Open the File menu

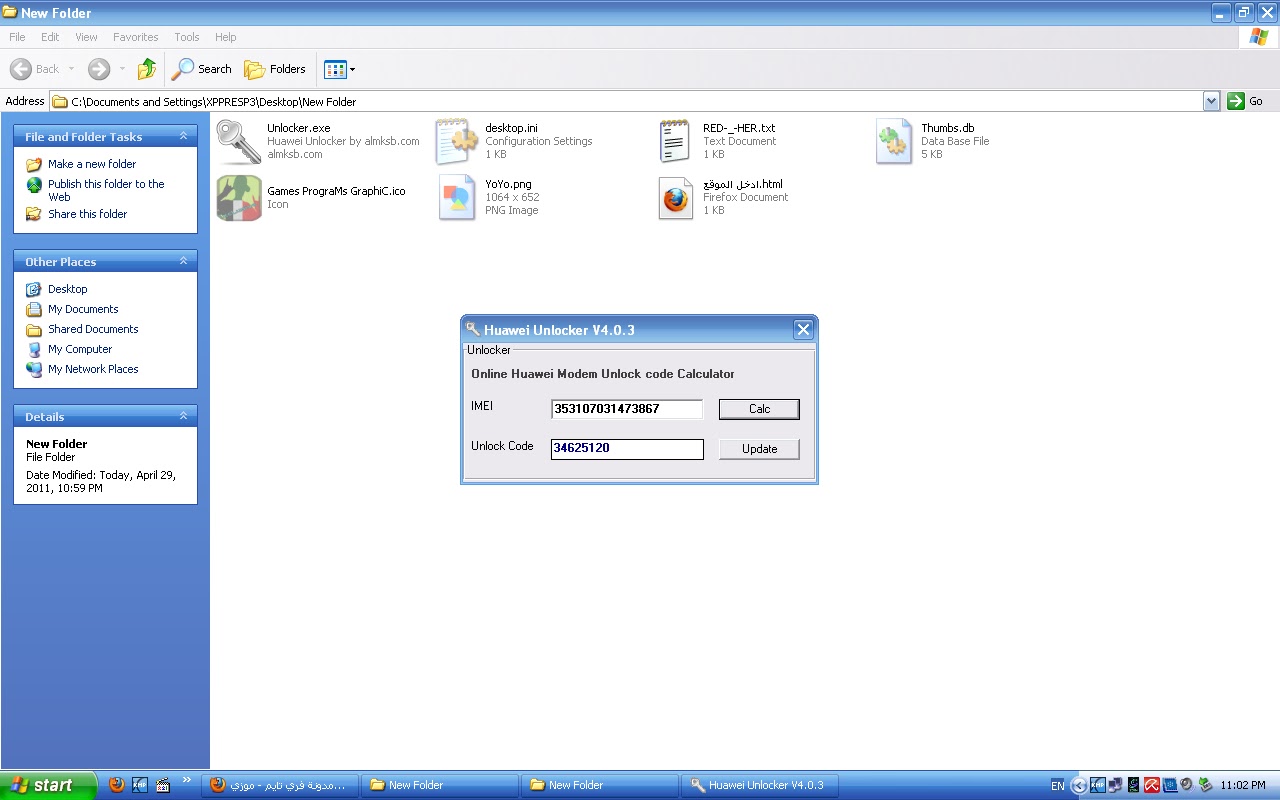(17, 37)
